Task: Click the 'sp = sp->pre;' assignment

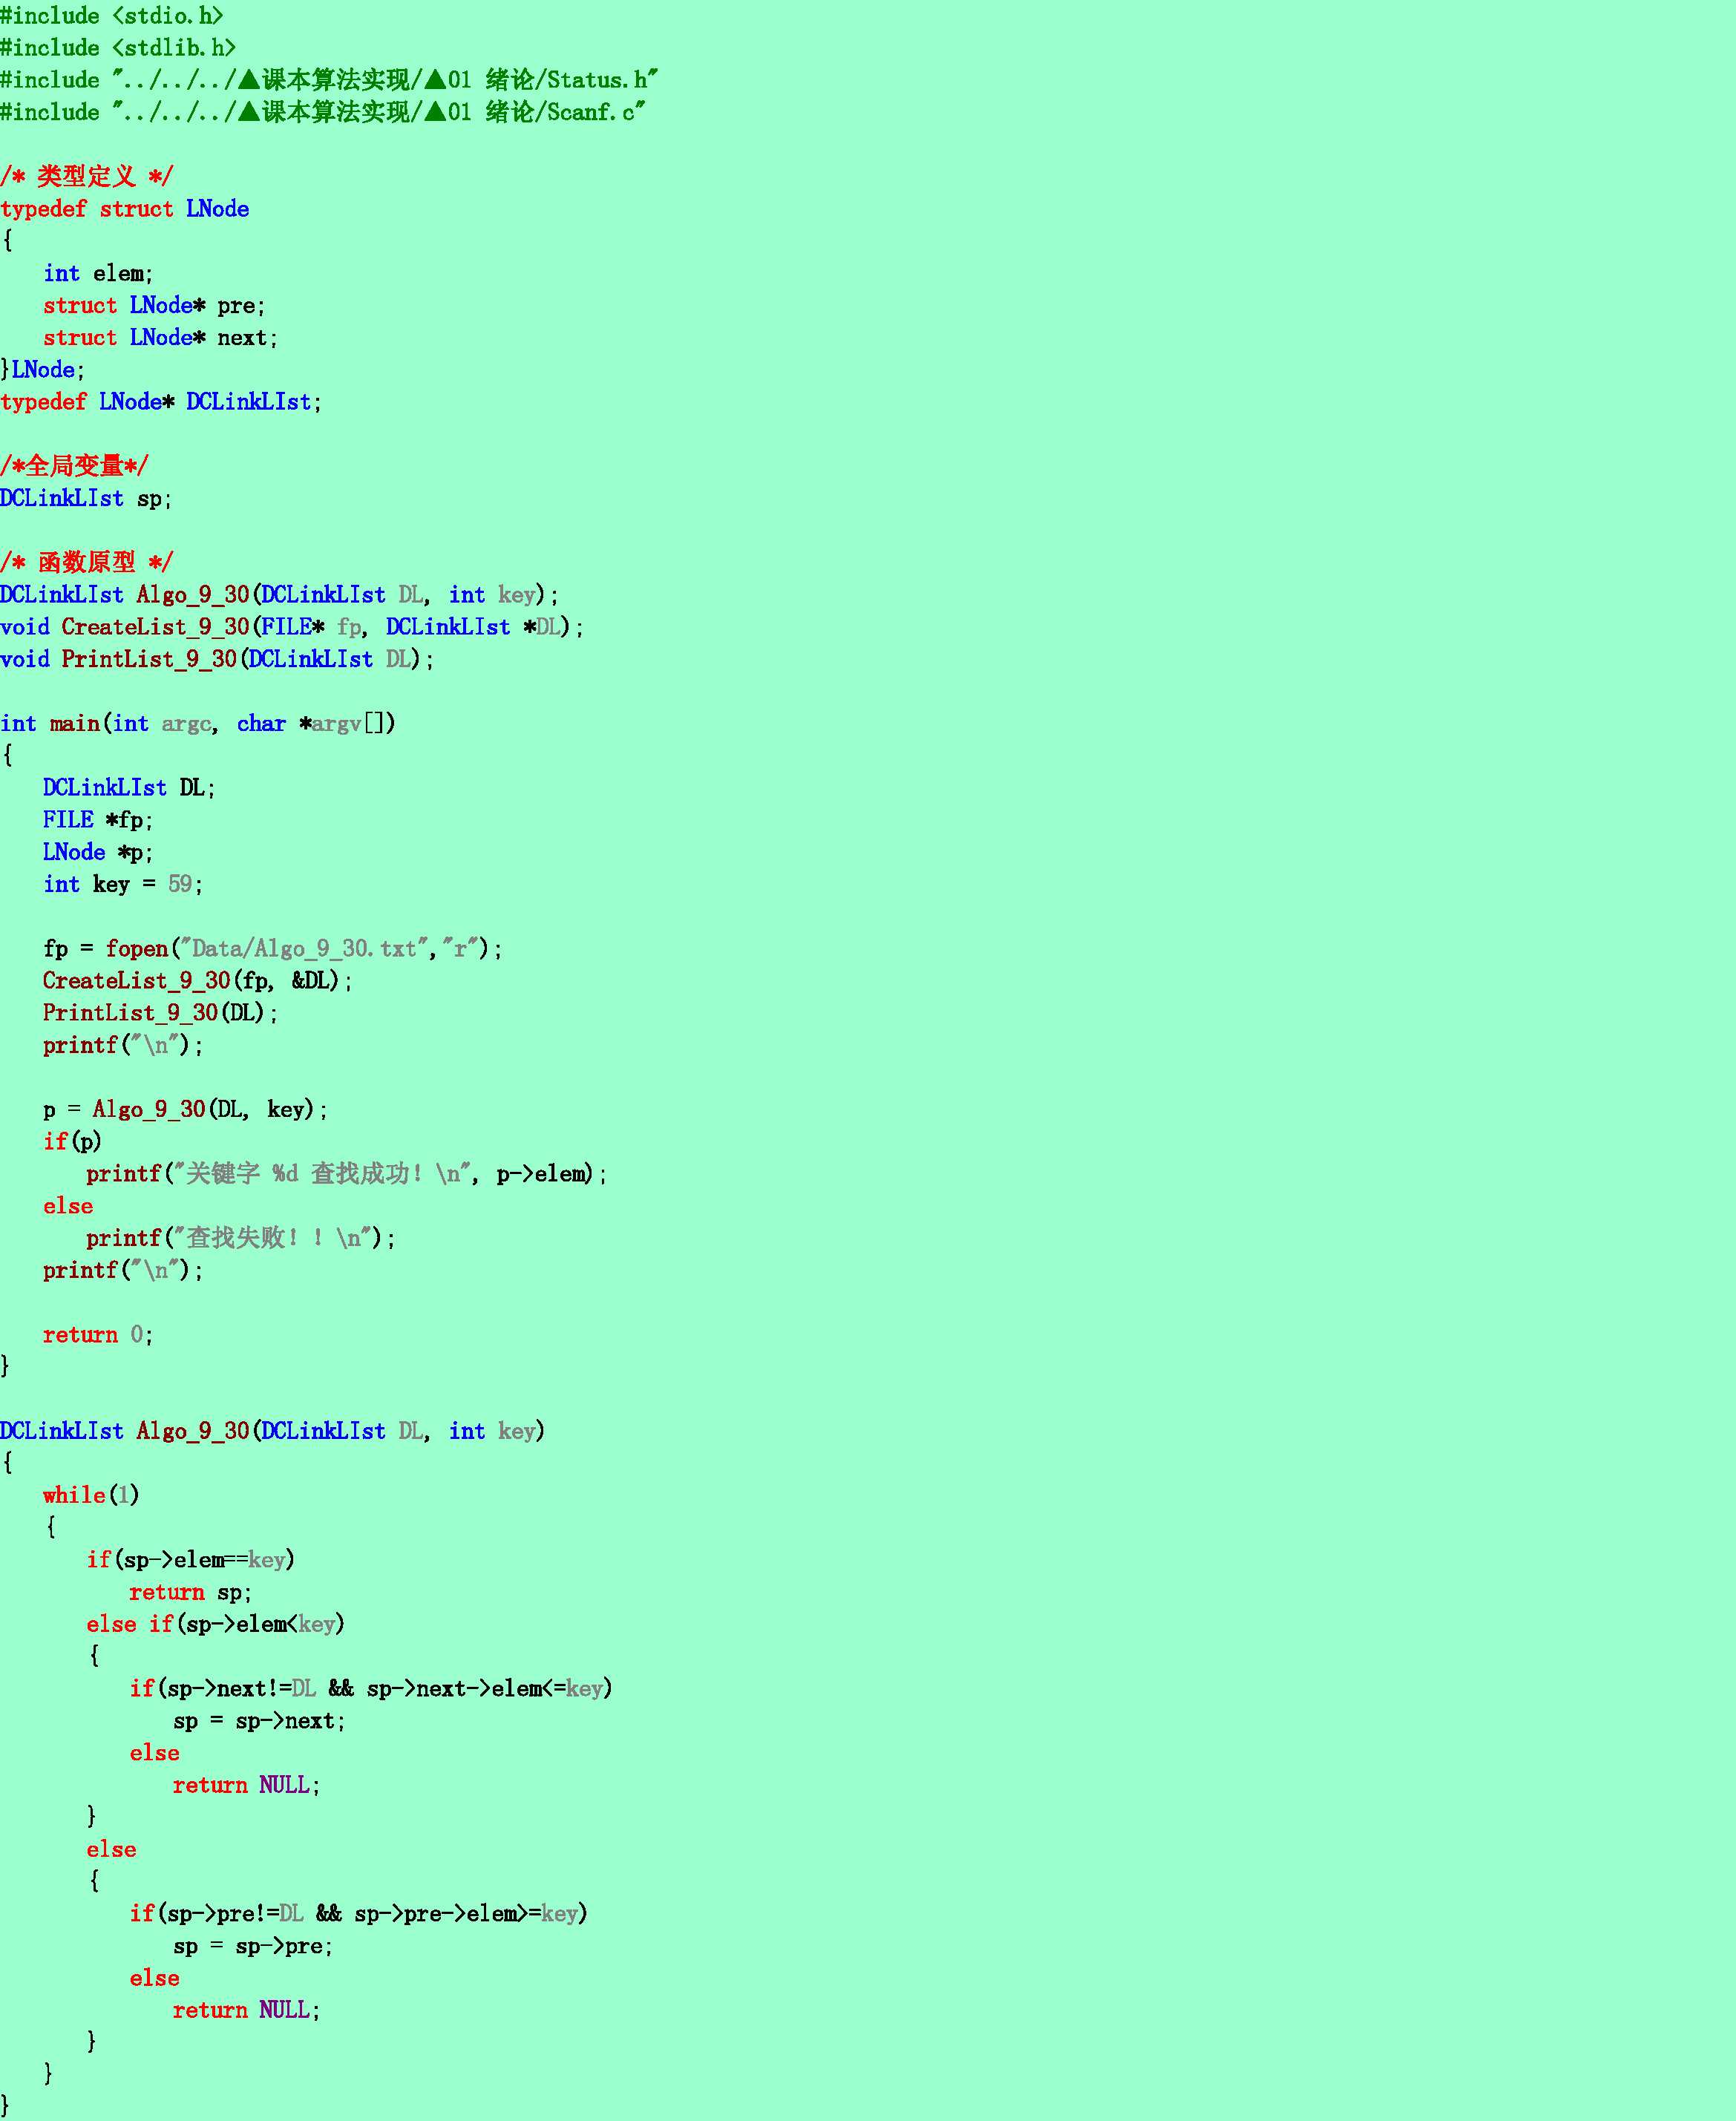Action: [252, 1946]
